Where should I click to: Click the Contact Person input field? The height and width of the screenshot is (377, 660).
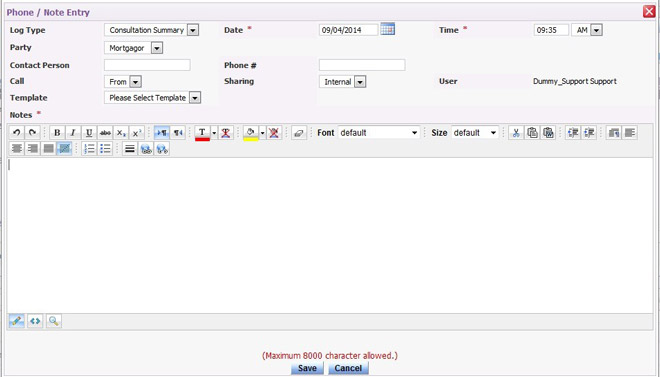pos(147,65)
